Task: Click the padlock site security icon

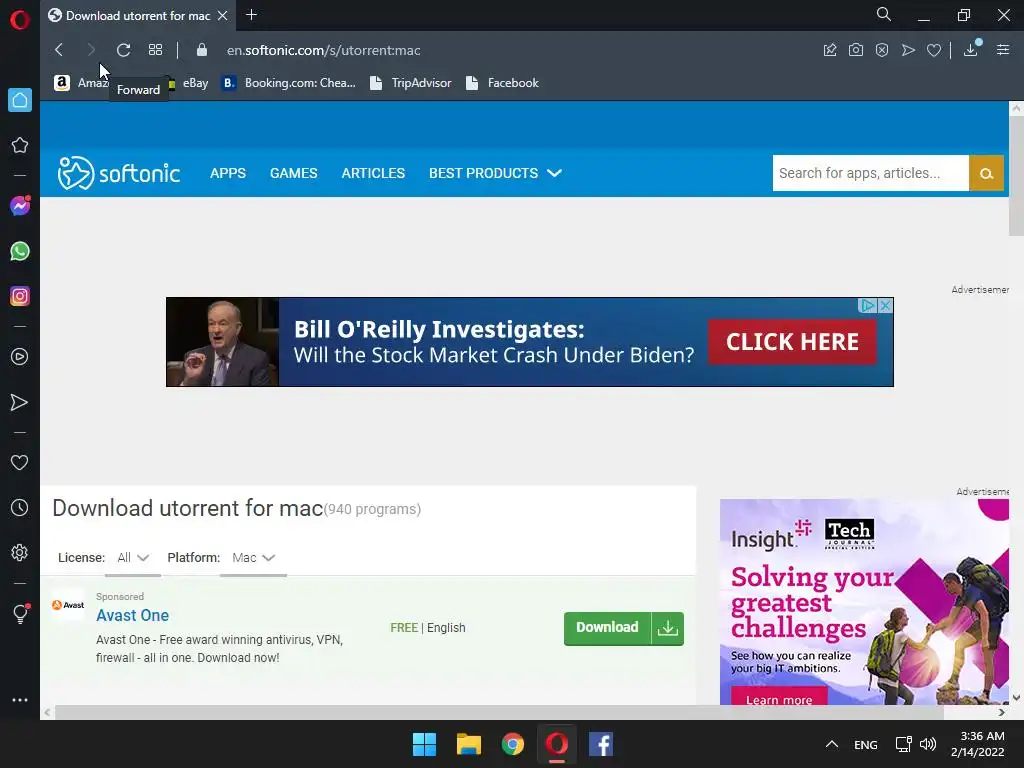Action: pyautogui.click(x=202, y=50)
